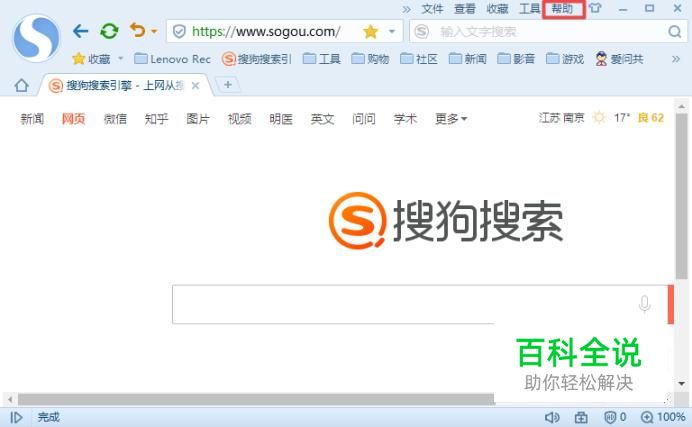The image size is (692, 427).
Task: Open the 游戏 bookmark folder
Action: click(565, 59)
